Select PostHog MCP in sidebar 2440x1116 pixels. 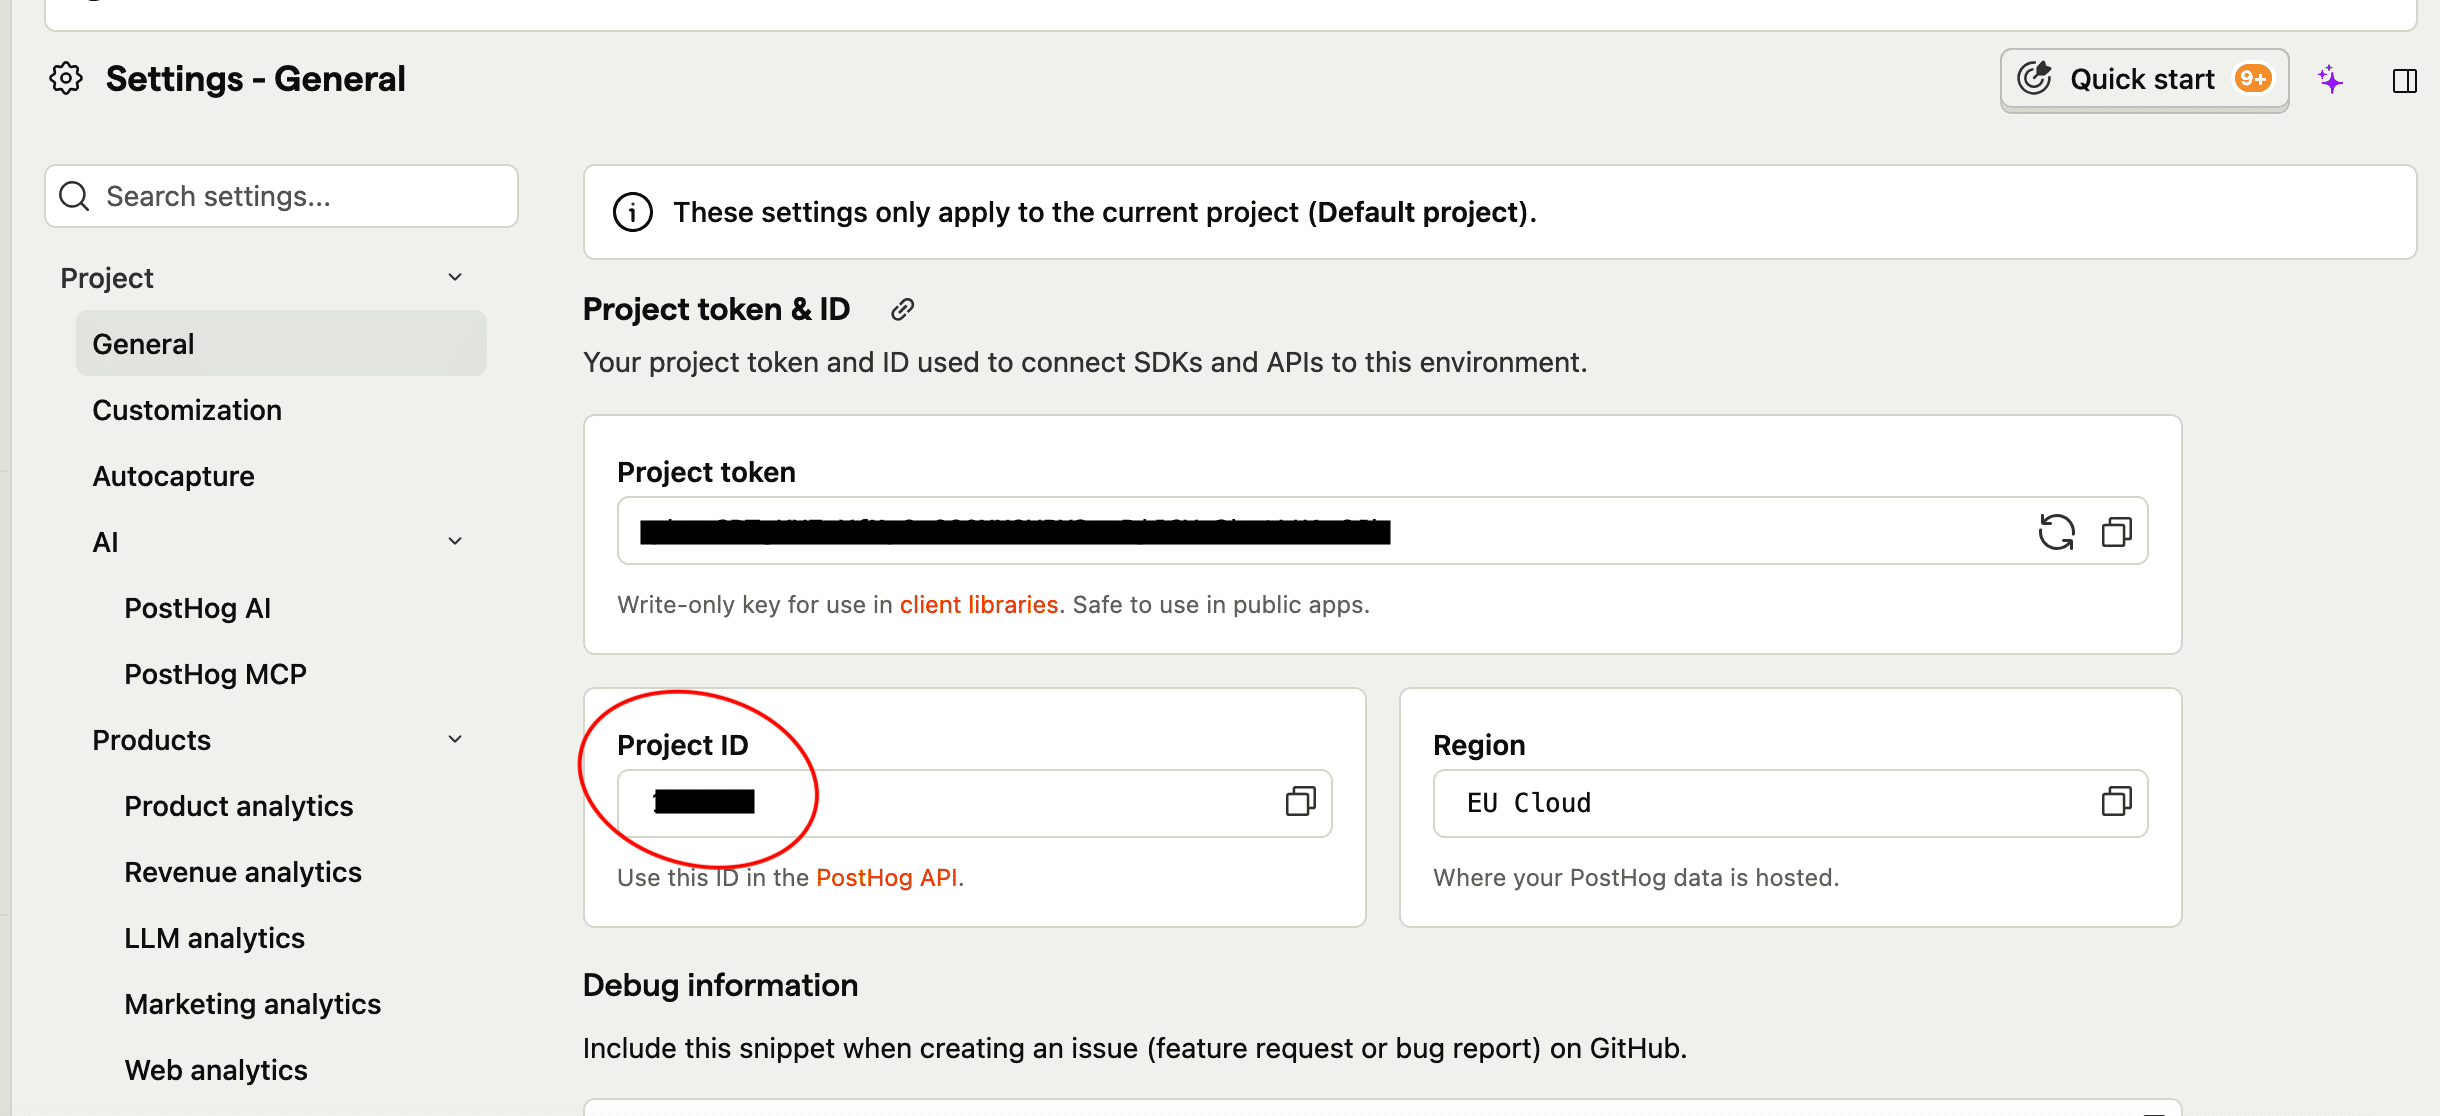click(x=215, y=674)
